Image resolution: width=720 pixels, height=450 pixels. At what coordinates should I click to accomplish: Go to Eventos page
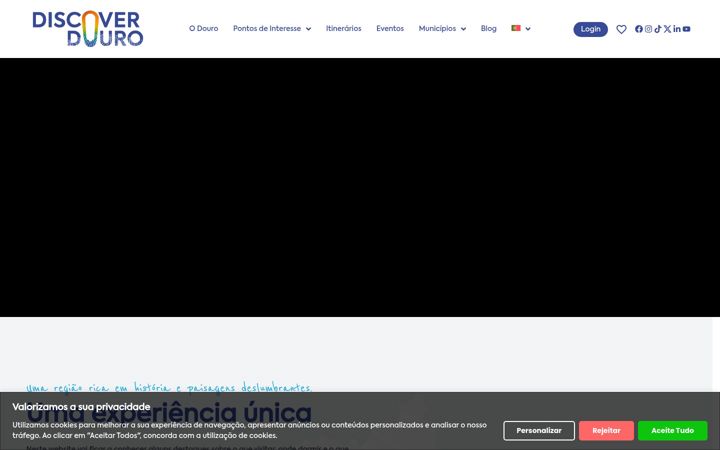[390, 28]
